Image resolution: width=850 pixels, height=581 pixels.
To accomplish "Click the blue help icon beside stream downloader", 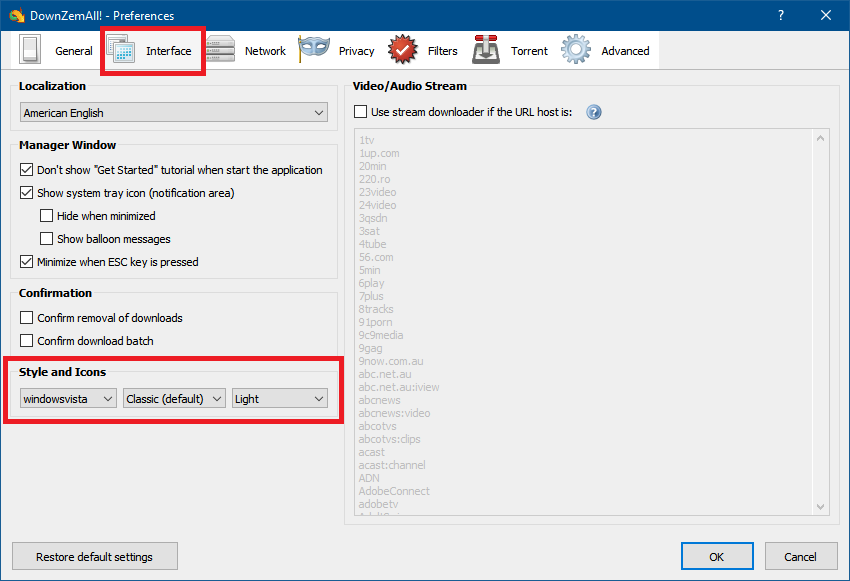I will 594,112.
